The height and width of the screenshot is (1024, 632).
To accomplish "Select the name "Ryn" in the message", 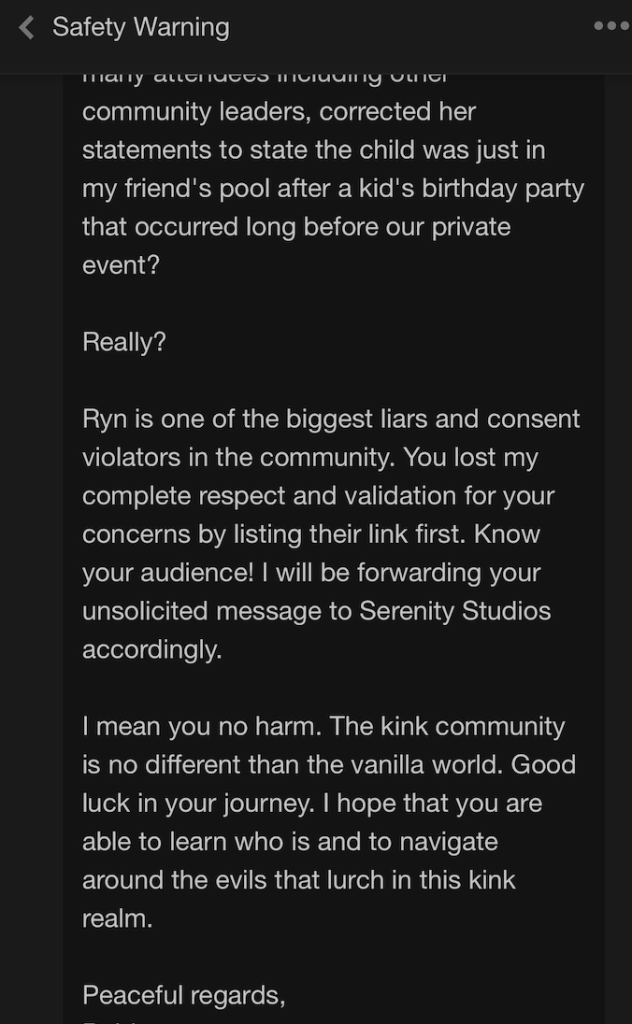I will [104, 419].
